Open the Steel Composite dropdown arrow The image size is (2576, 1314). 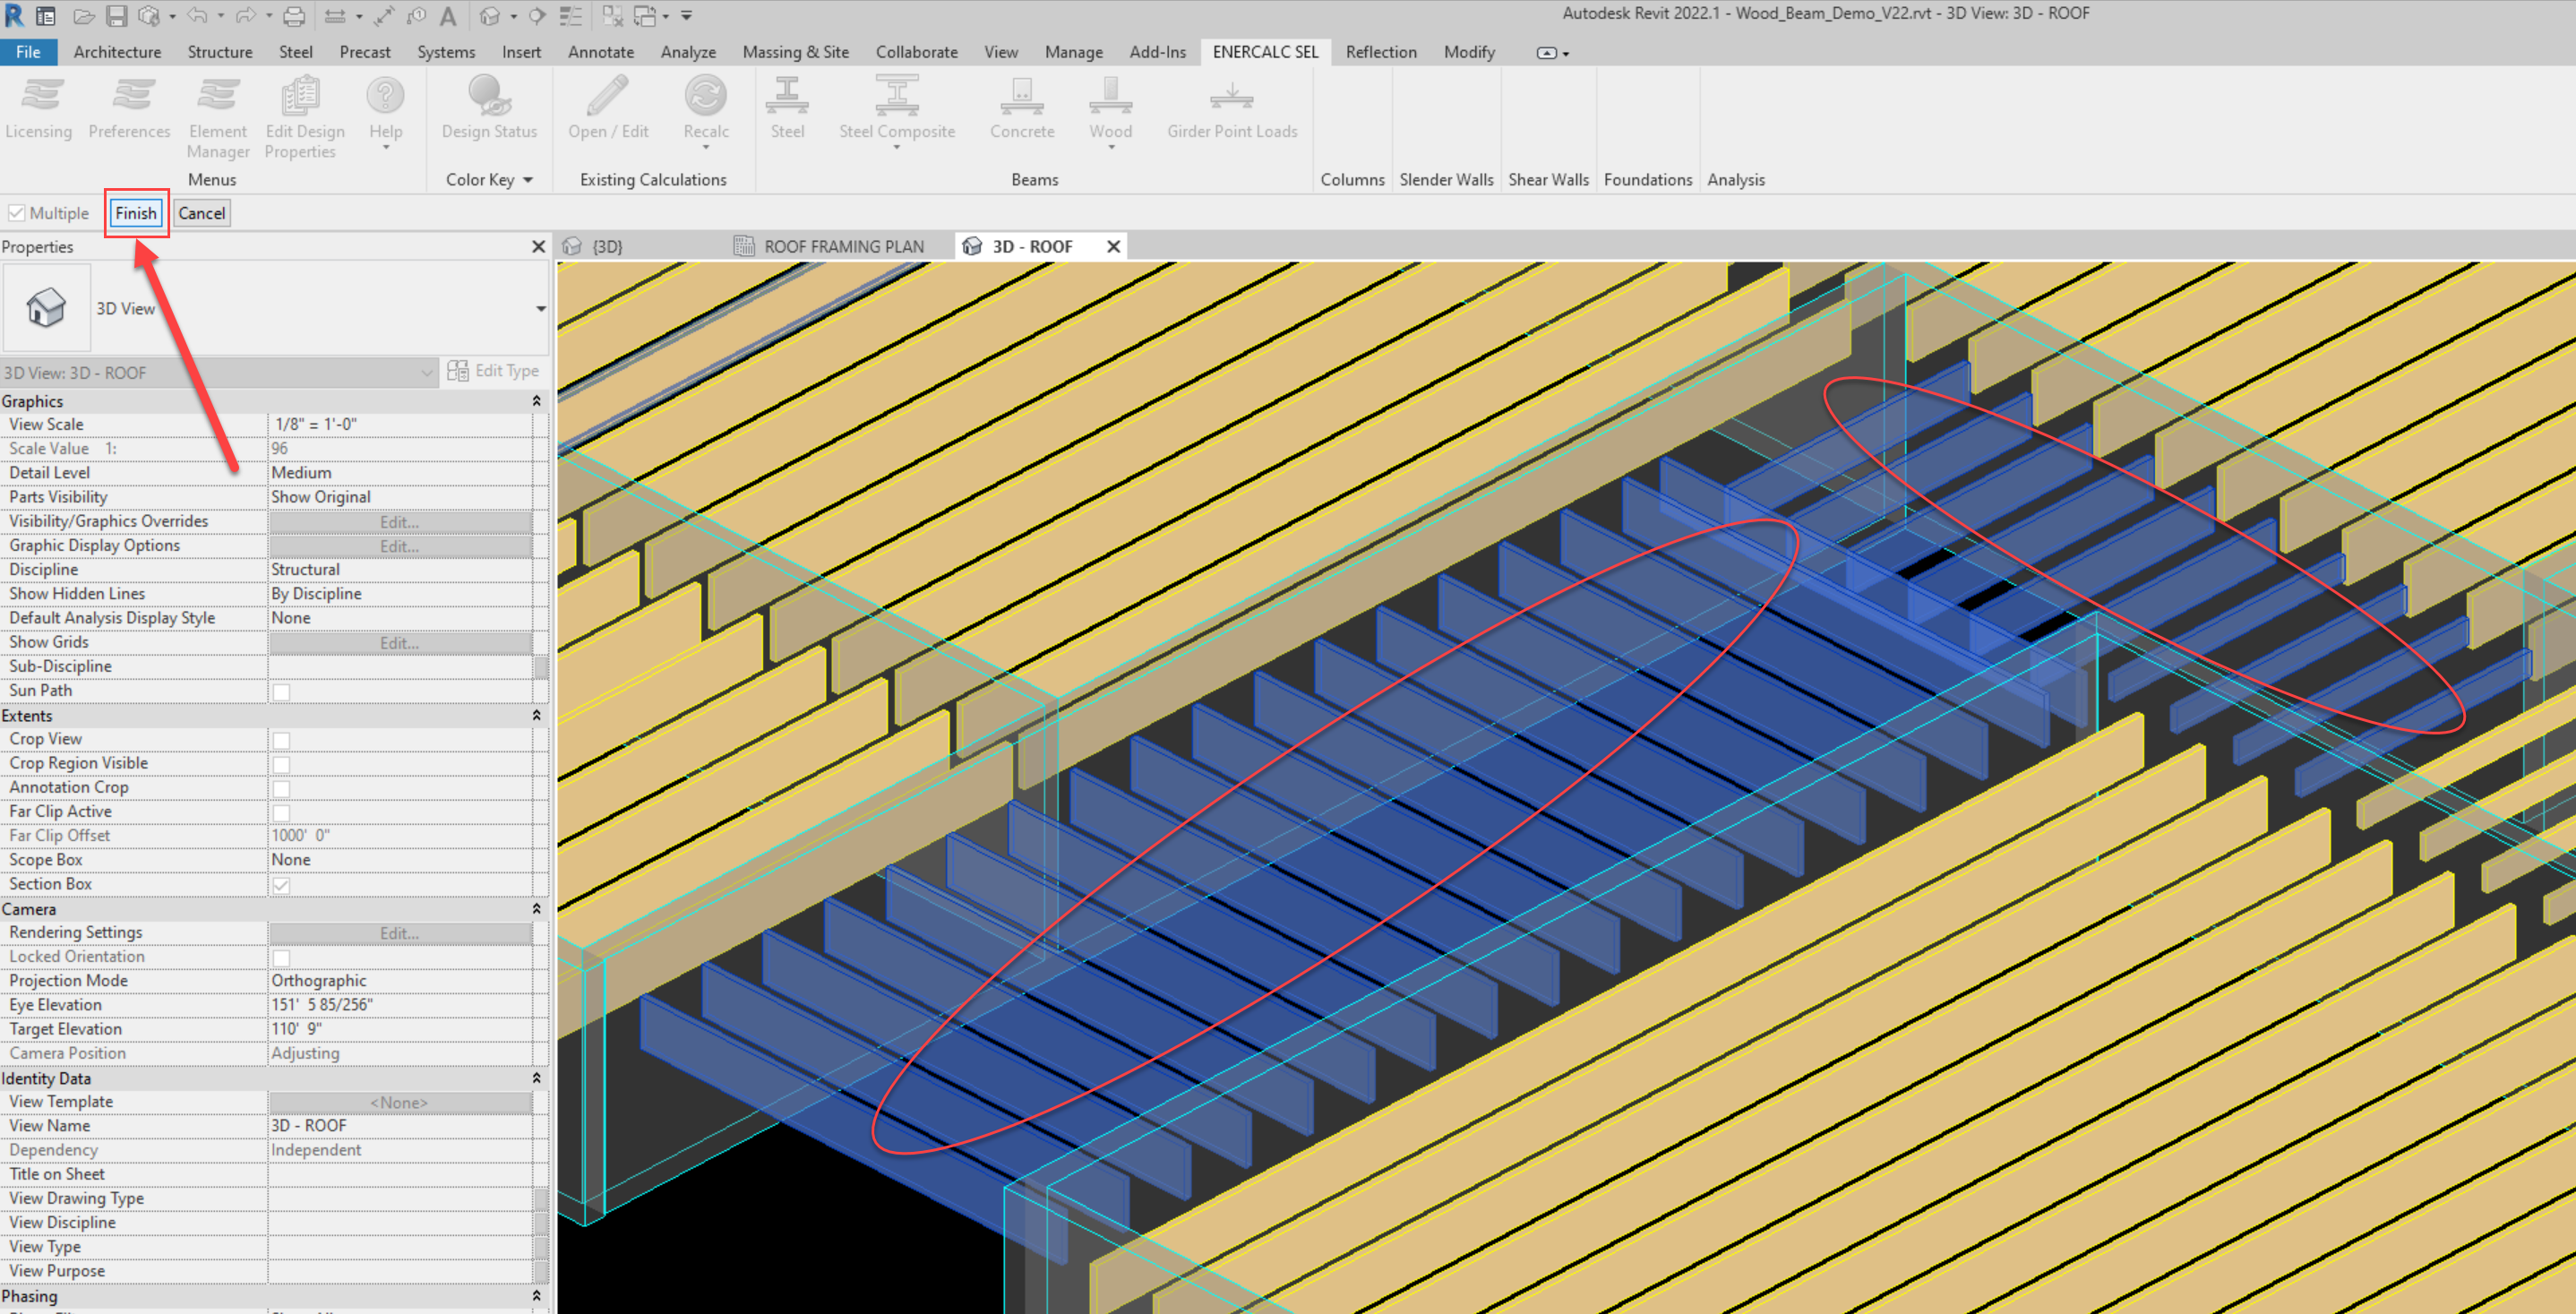point(897,147)
